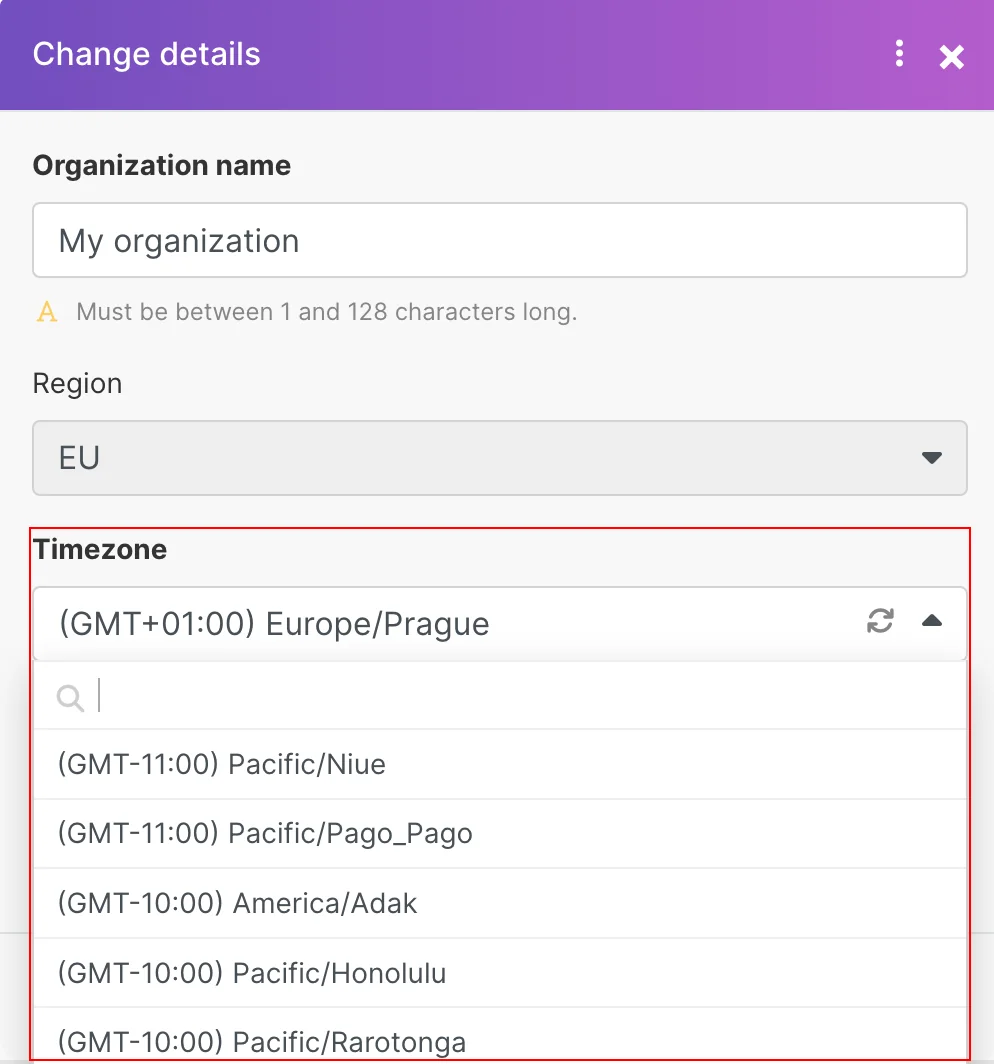This screenshot has height=1064, width=994.
Task: Click the yellow warning icon under organization name
Action: pyautogui.click(x=47, y=312)
